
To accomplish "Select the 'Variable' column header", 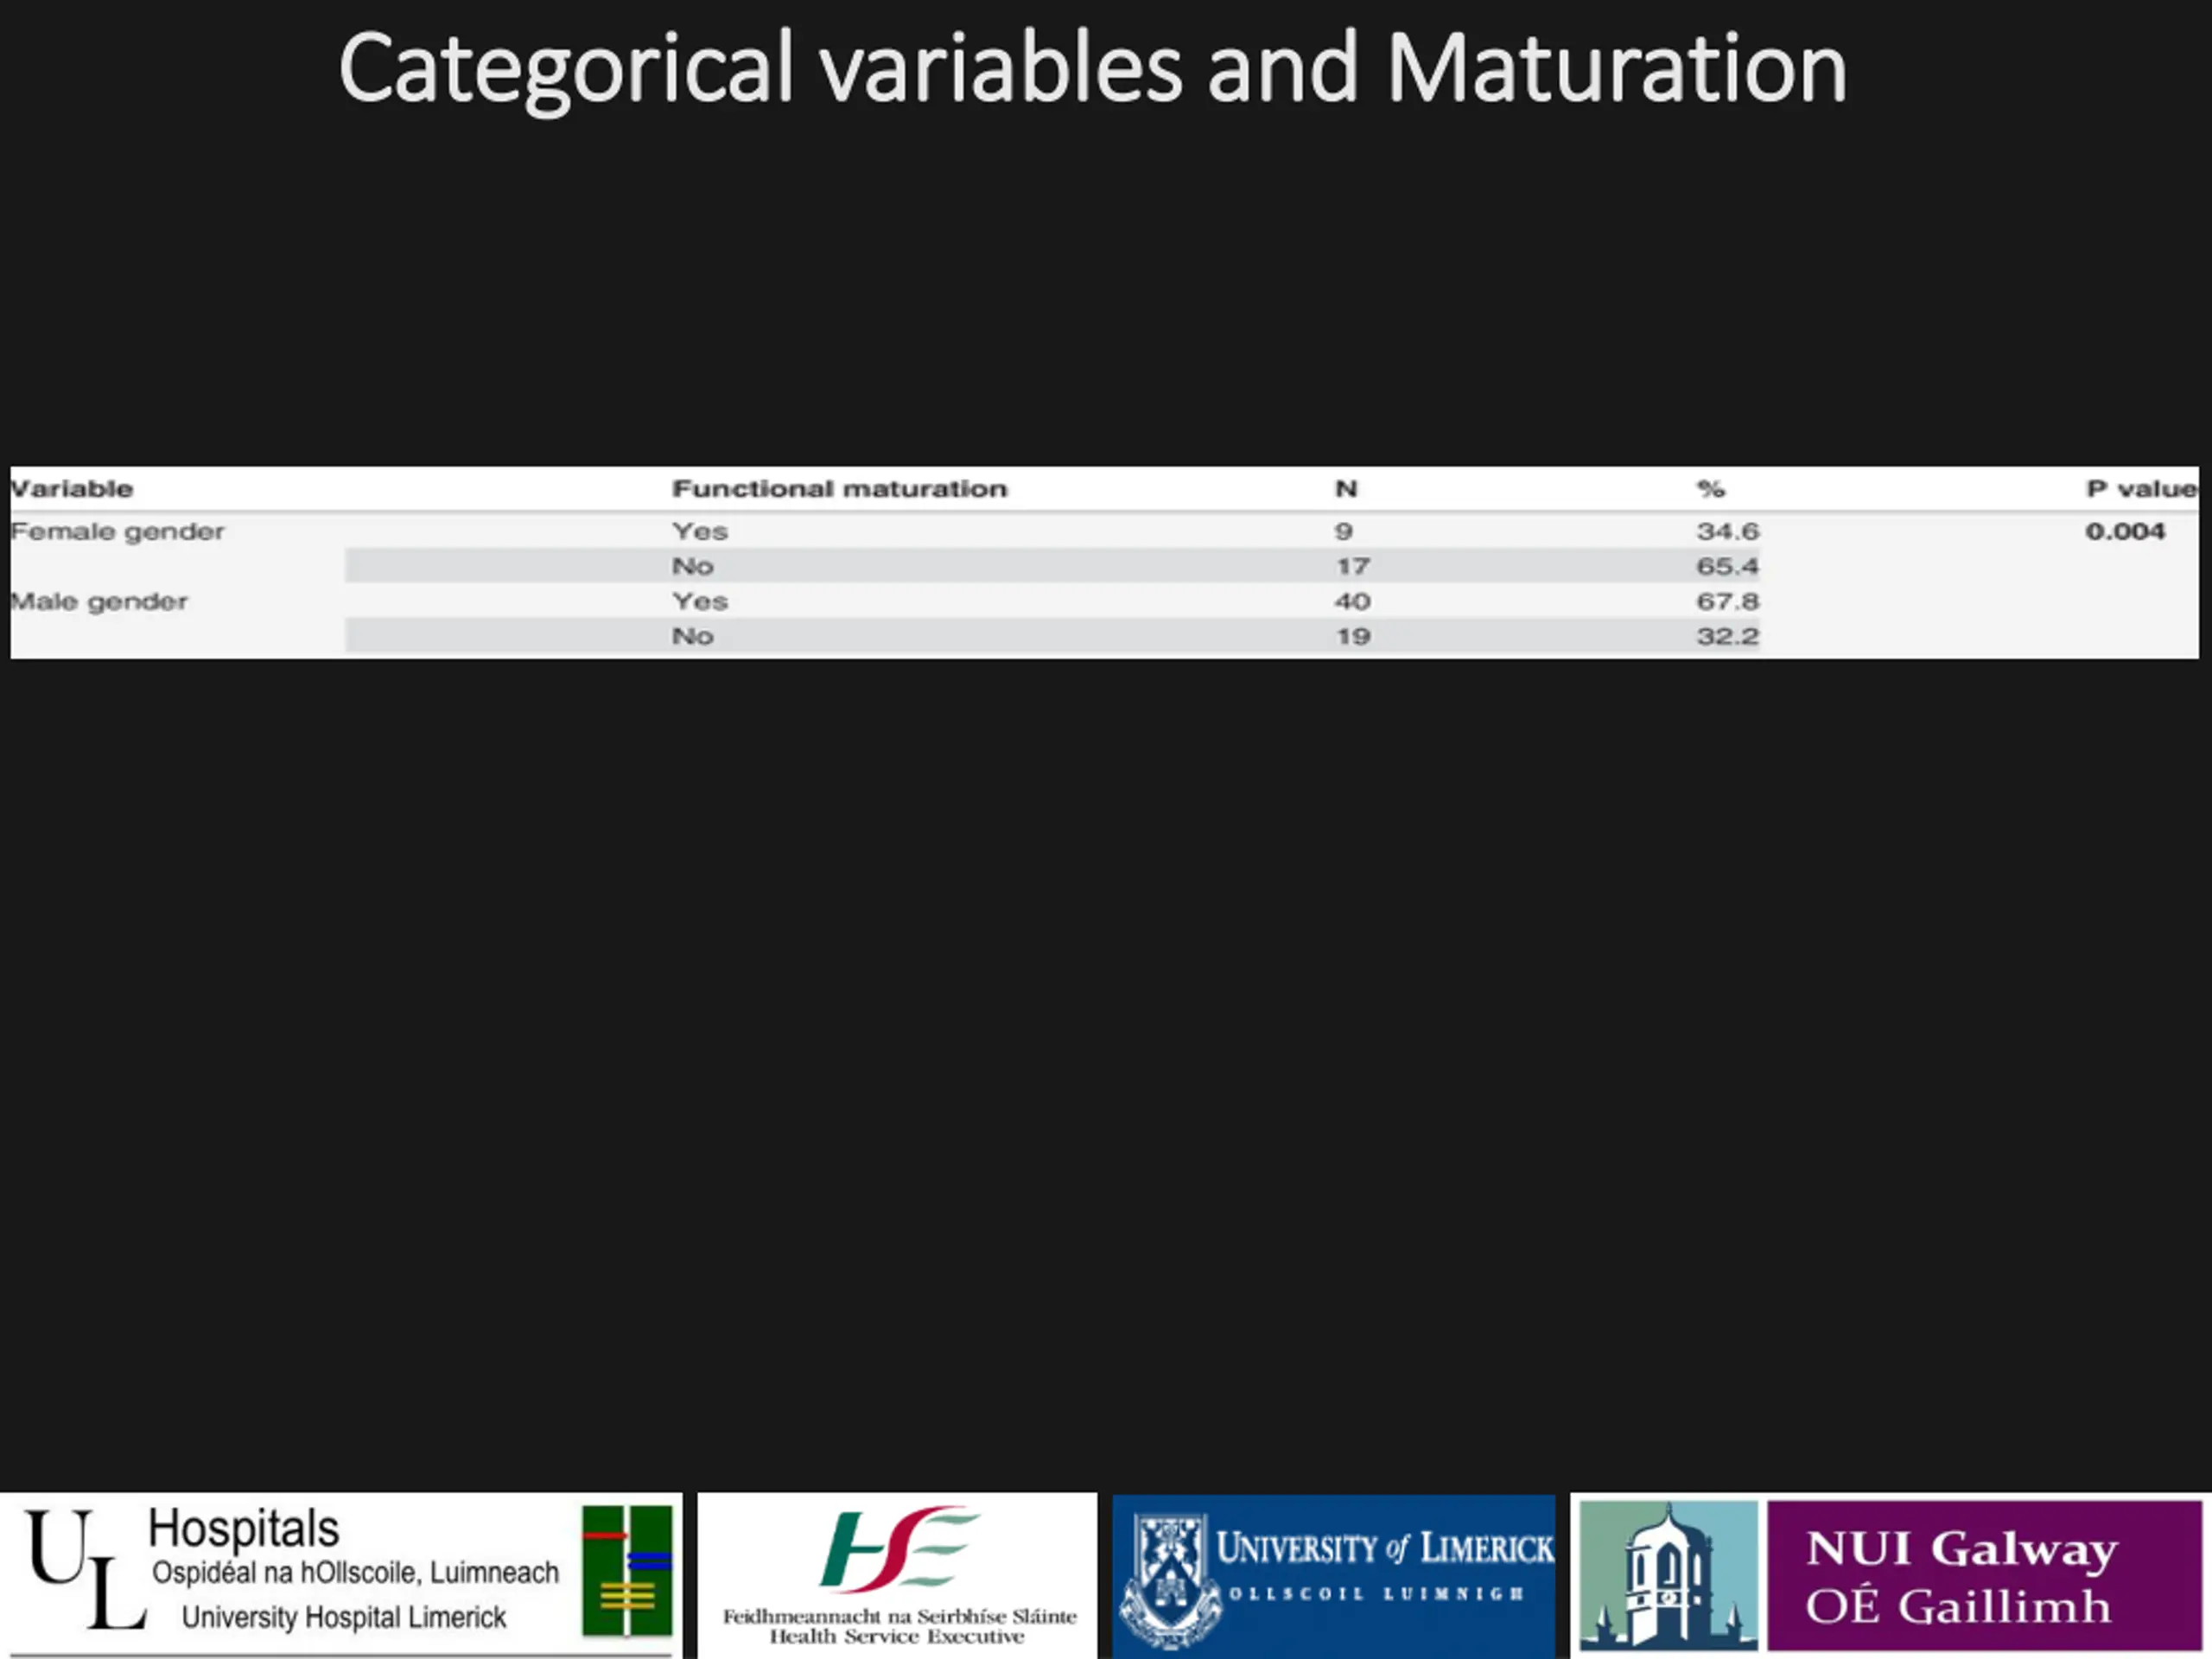I will [x=71, y=489].
